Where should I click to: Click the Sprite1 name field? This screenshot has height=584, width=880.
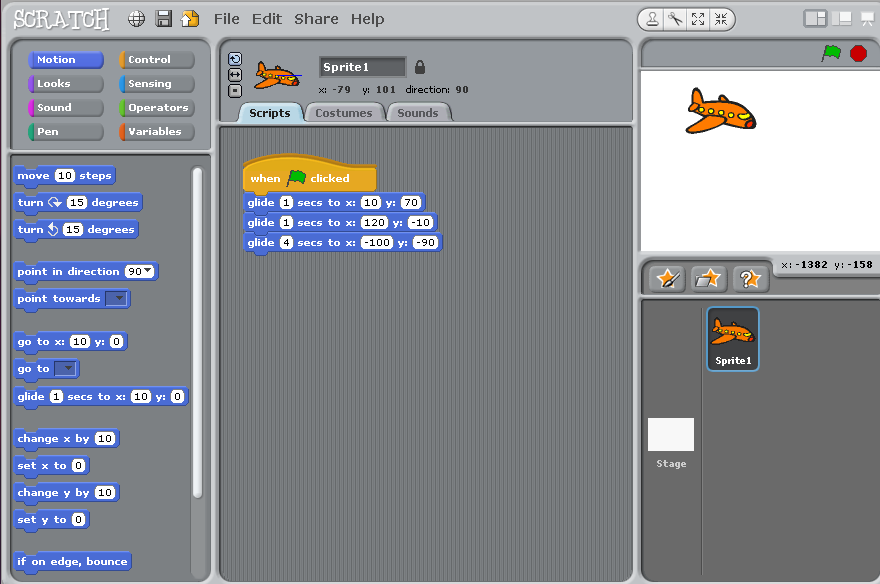tap(362, 67)
